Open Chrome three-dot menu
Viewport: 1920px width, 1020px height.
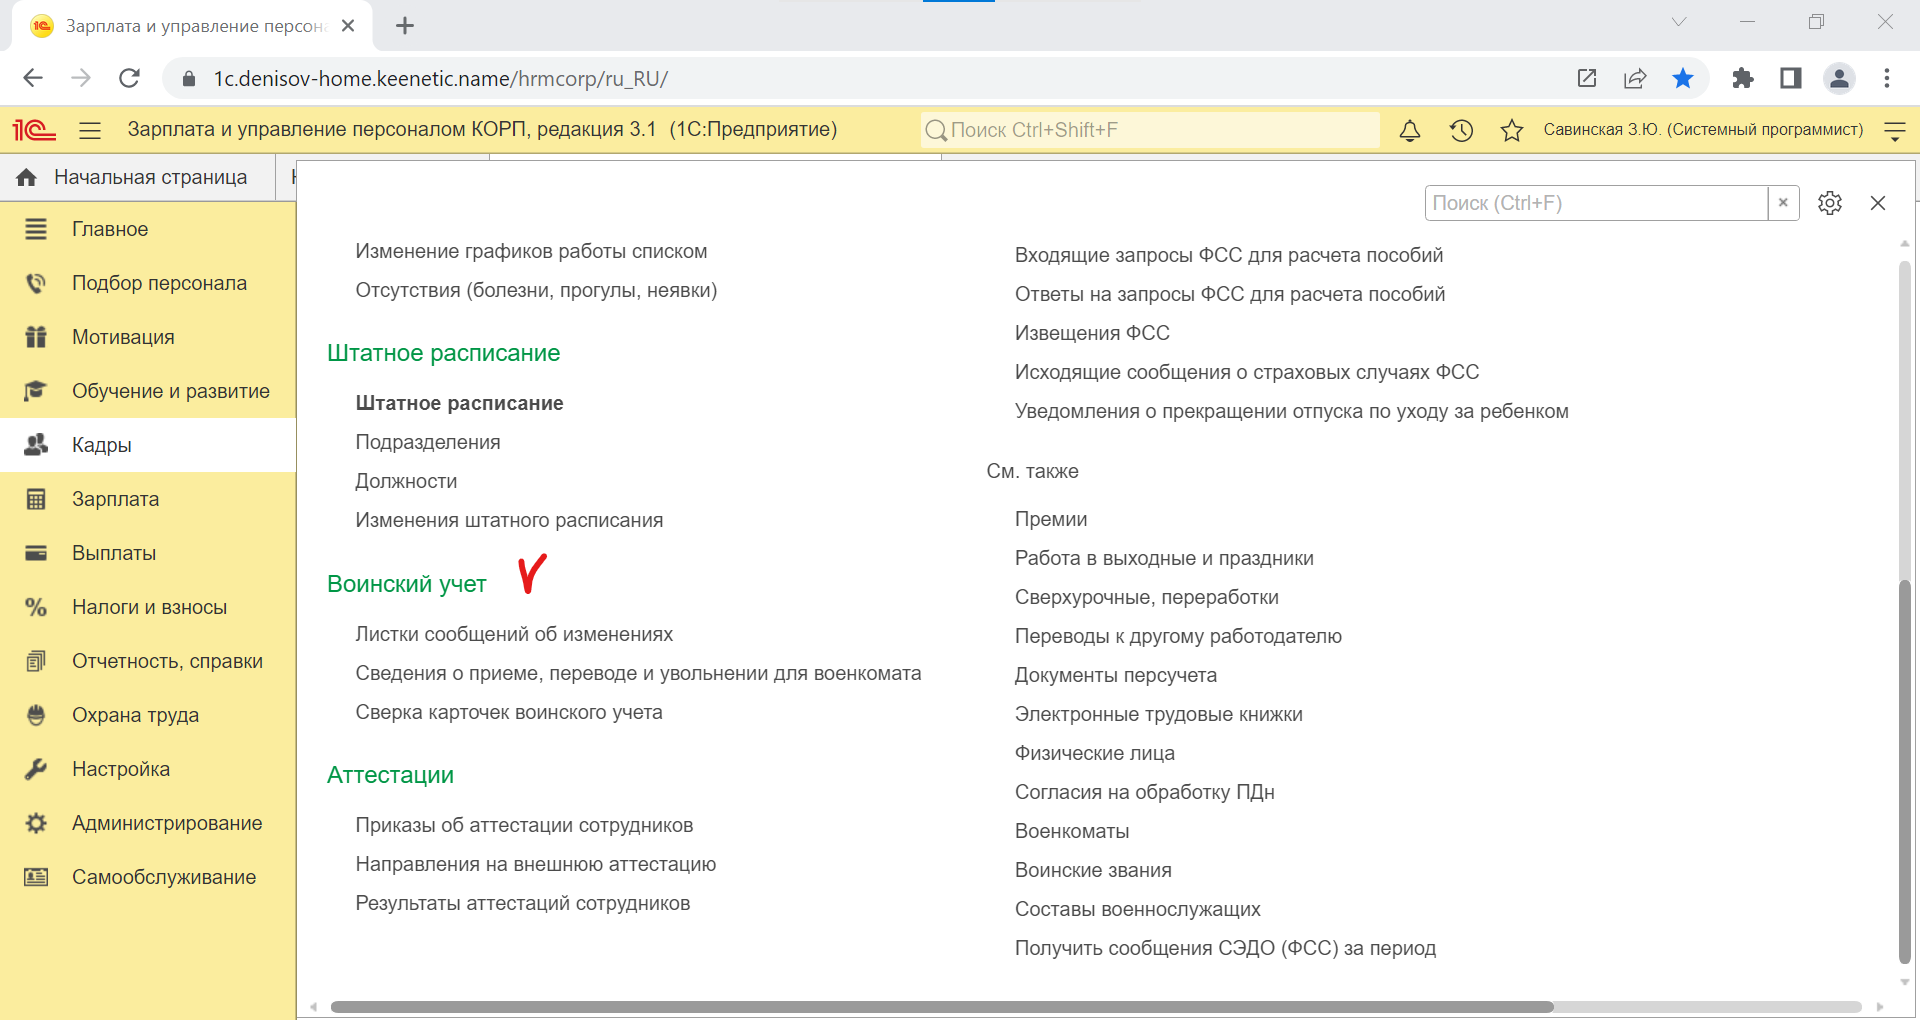click(1887, 79)
